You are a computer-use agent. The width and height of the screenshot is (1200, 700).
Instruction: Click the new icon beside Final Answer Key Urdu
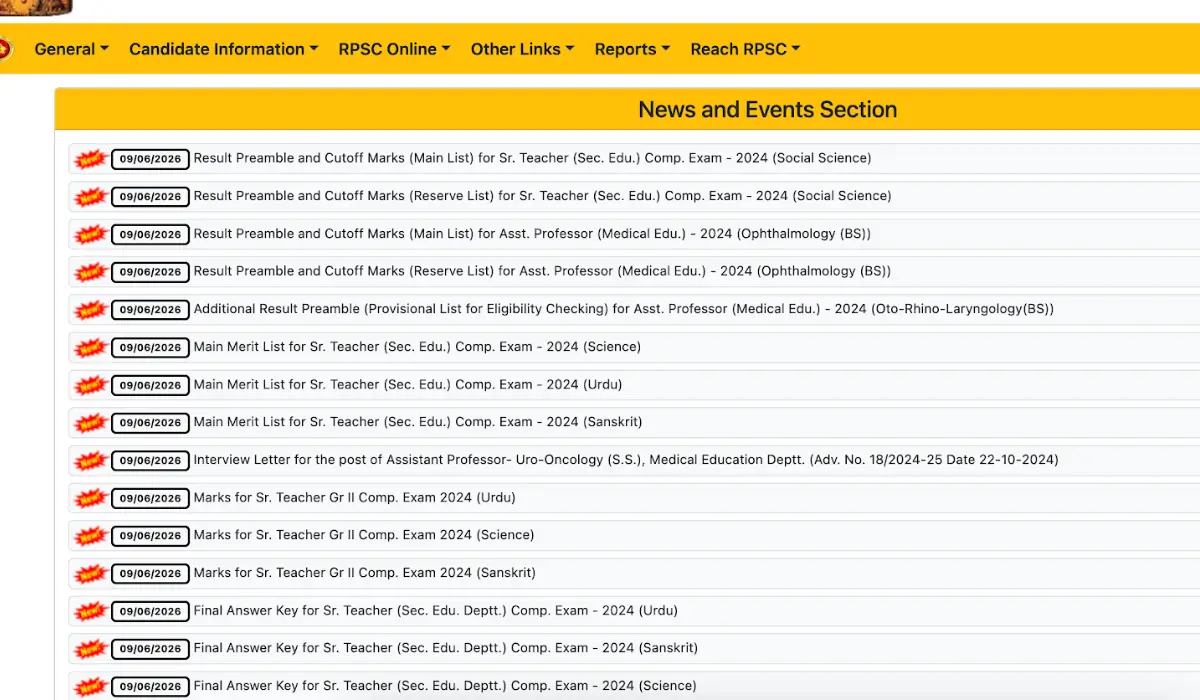(91, 611)
